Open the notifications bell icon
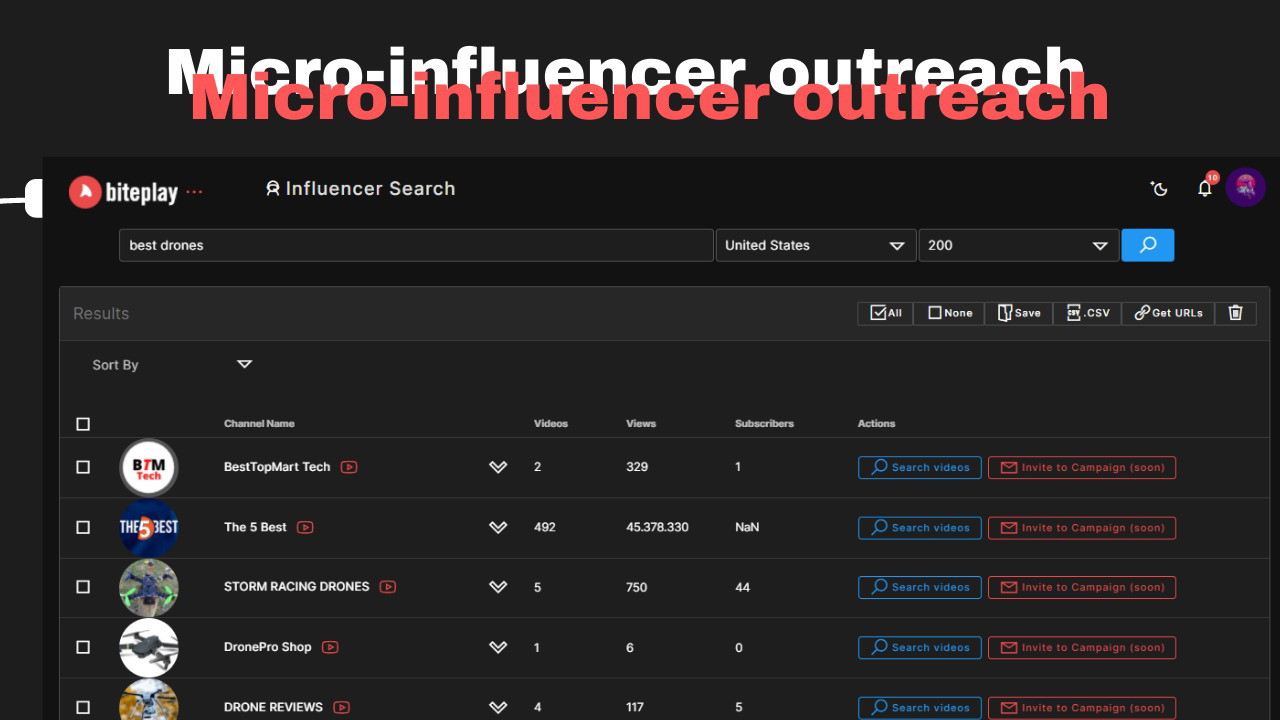Viewport: 1280px width, 720px height. 1205,188
